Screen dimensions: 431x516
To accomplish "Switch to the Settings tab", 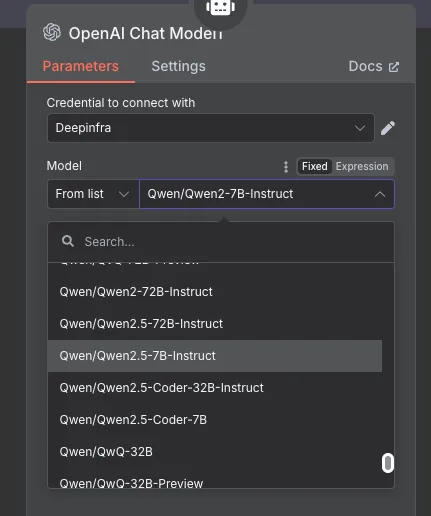I will coord(178,66).
